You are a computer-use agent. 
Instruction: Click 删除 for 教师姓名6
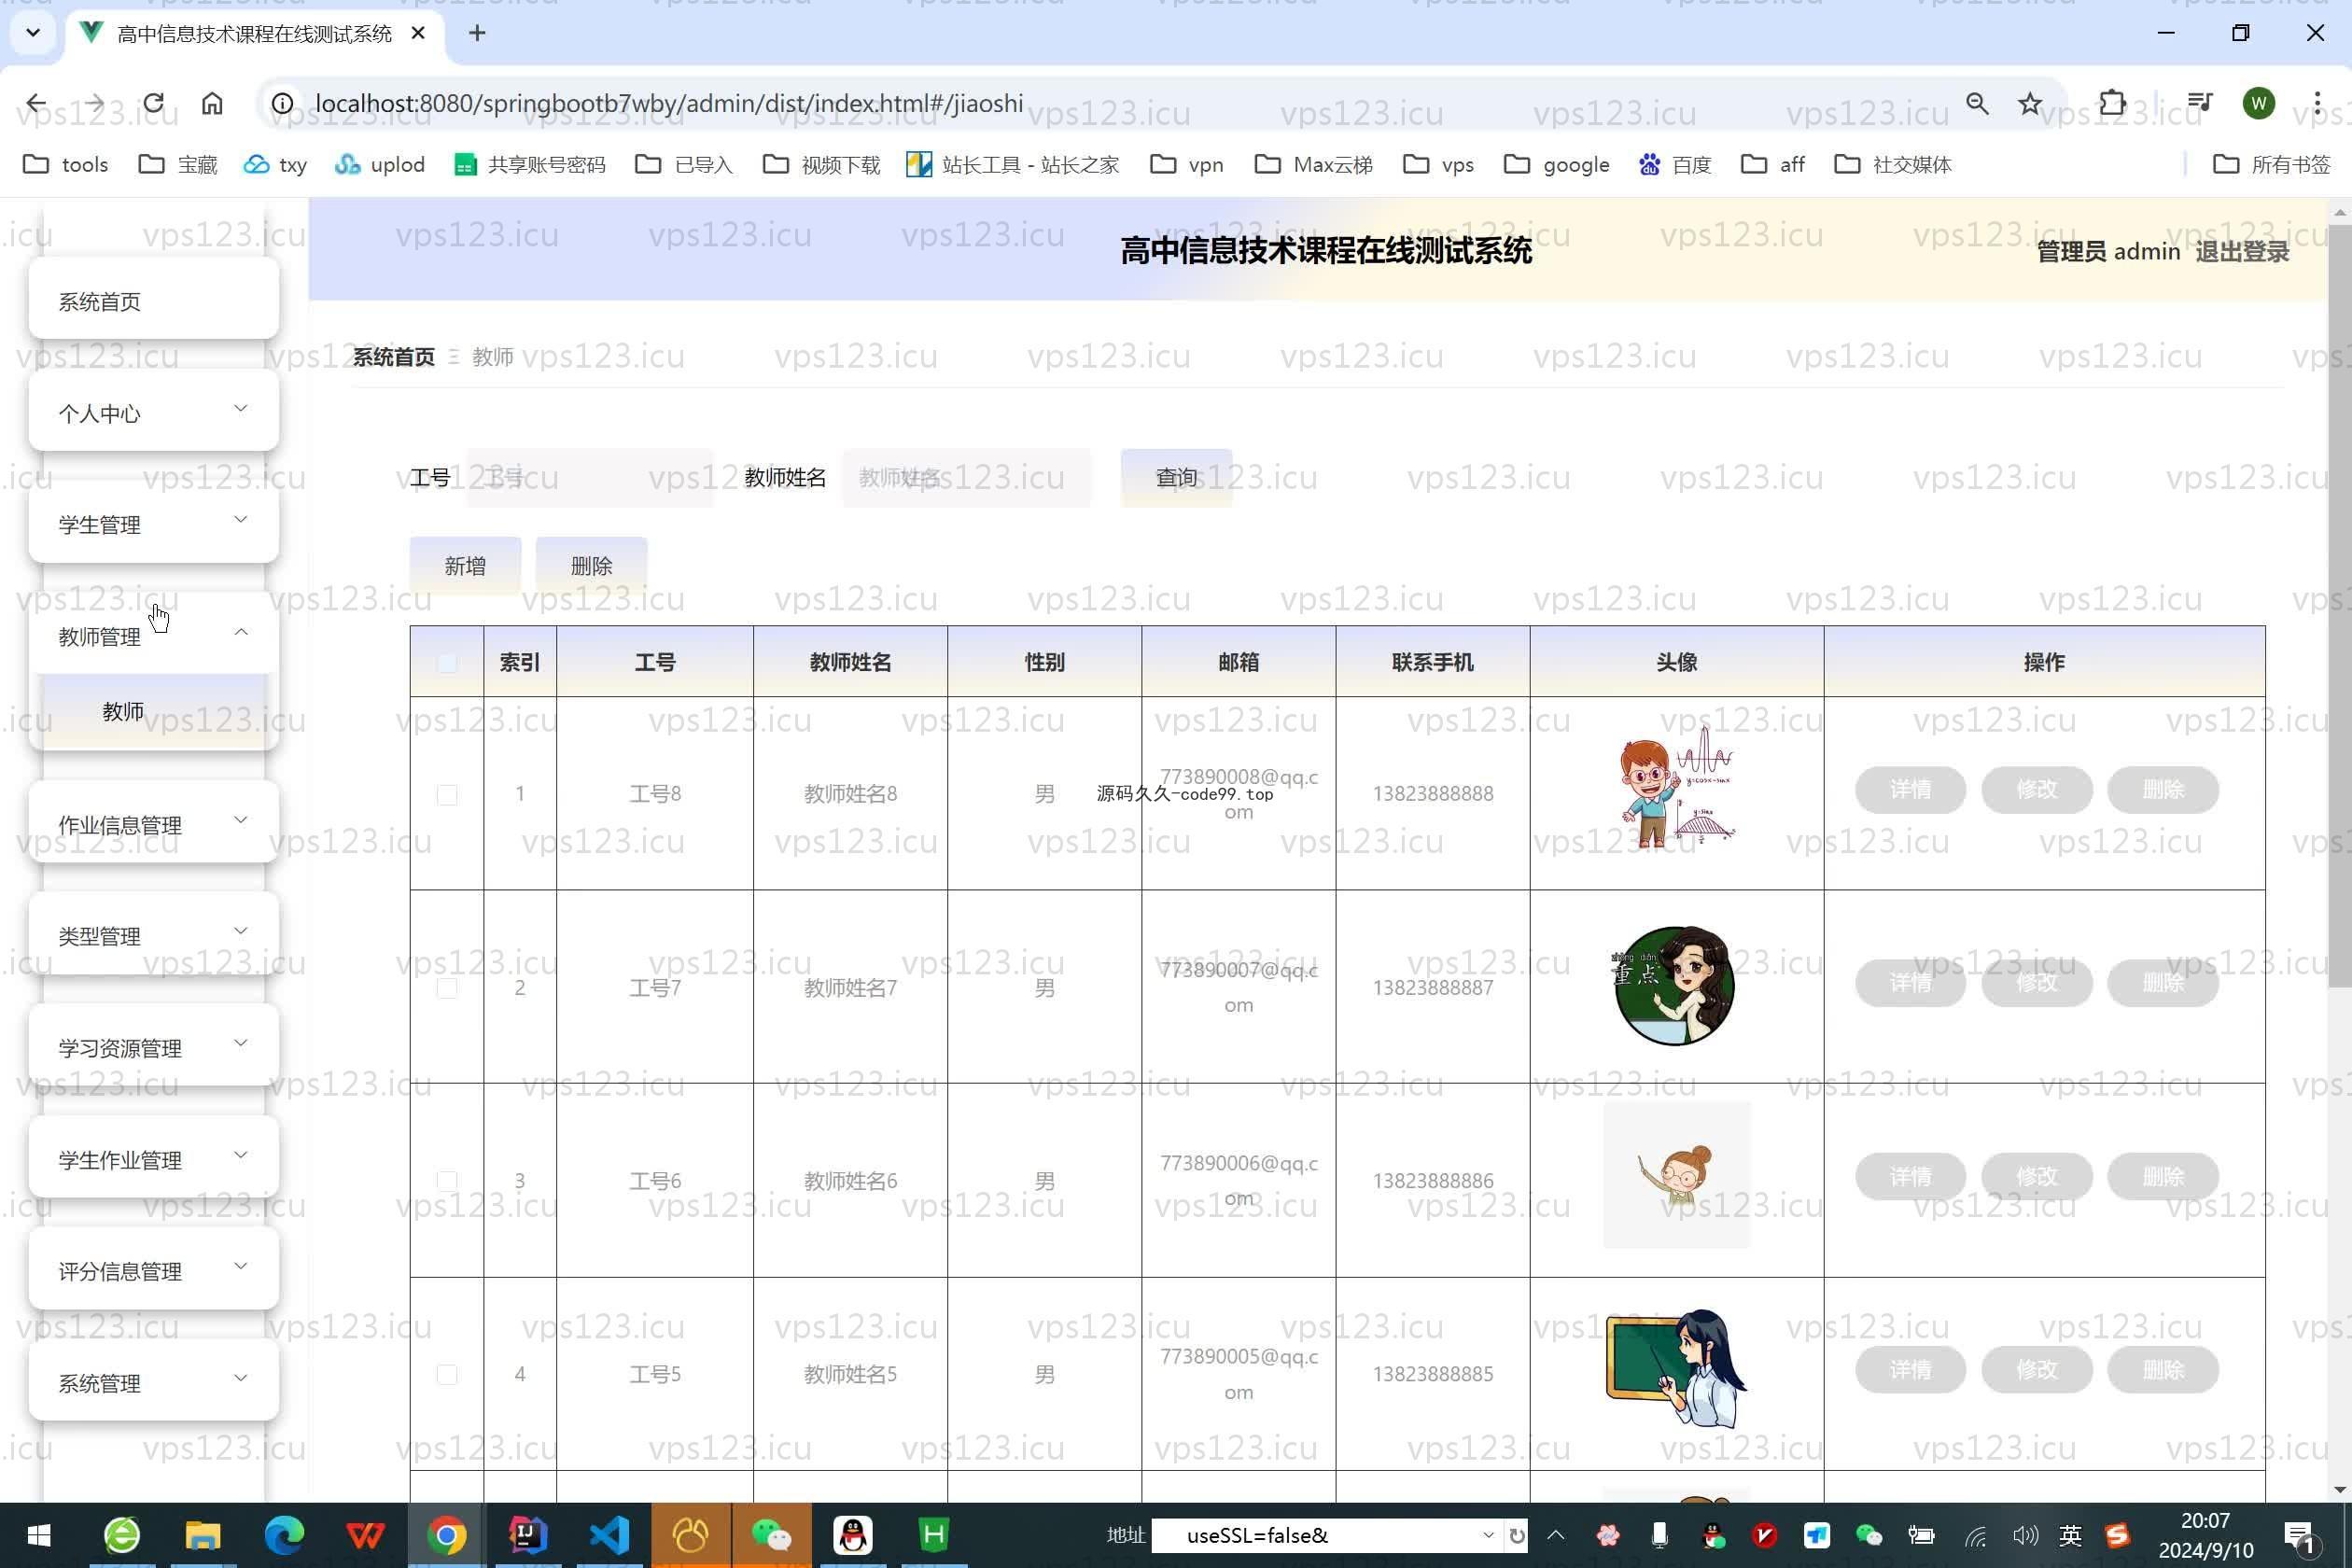2162,1177
